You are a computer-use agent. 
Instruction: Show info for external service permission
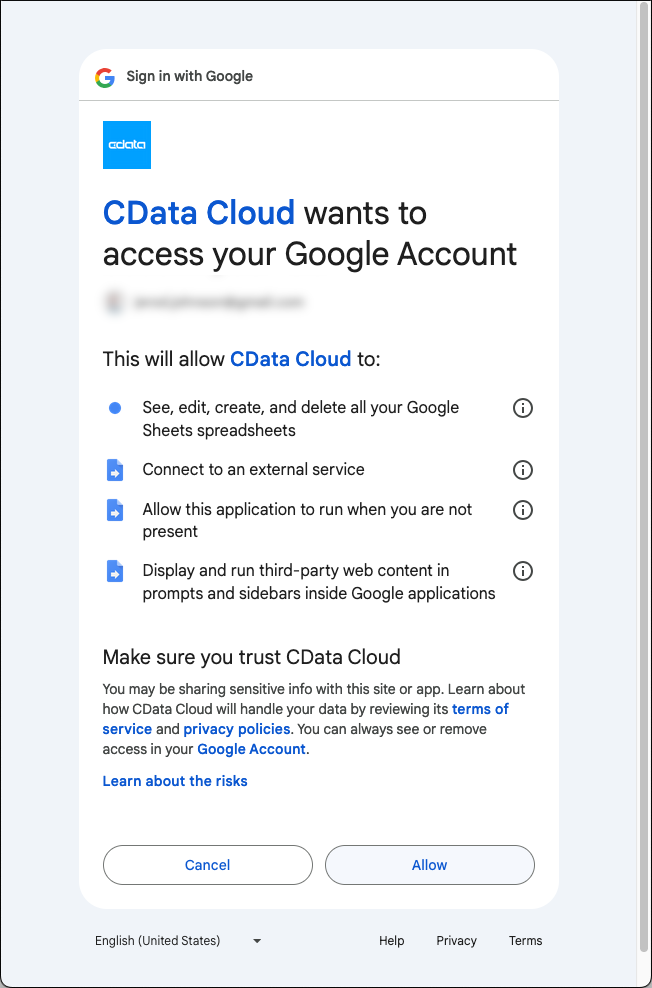pos(522,470)
